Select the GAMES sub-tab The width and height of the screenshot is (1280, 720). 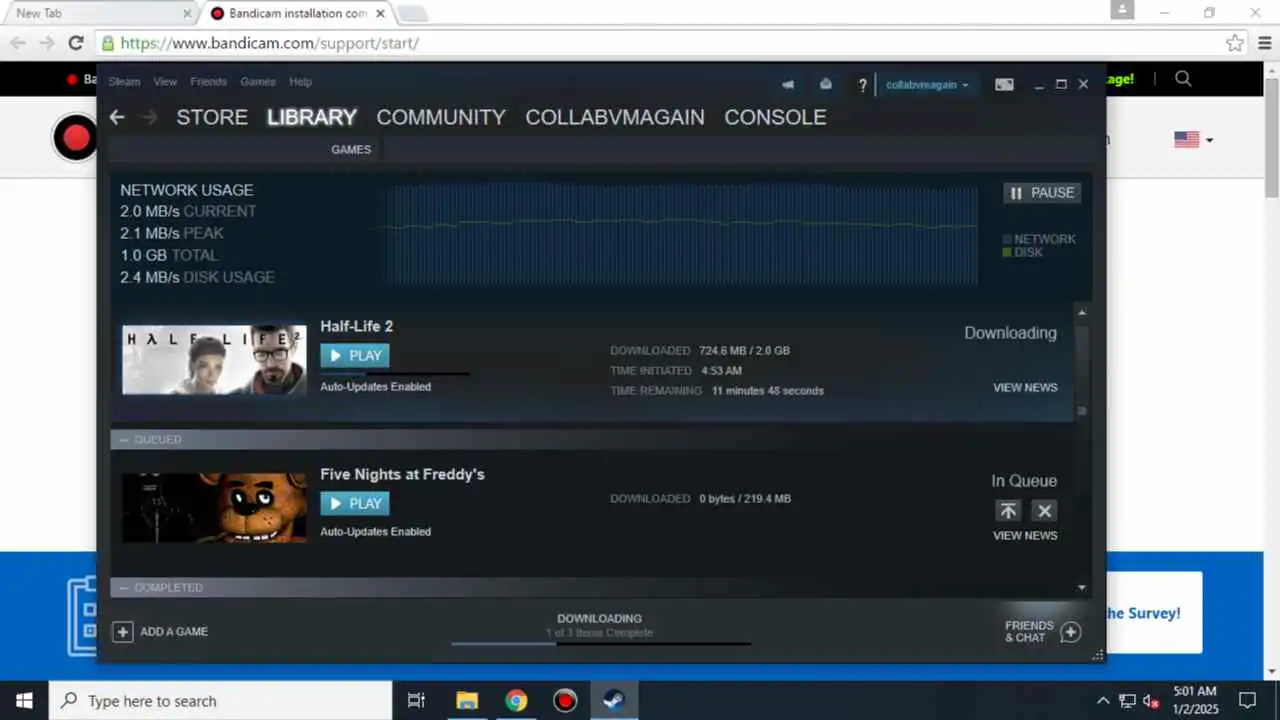coord(351,149)
